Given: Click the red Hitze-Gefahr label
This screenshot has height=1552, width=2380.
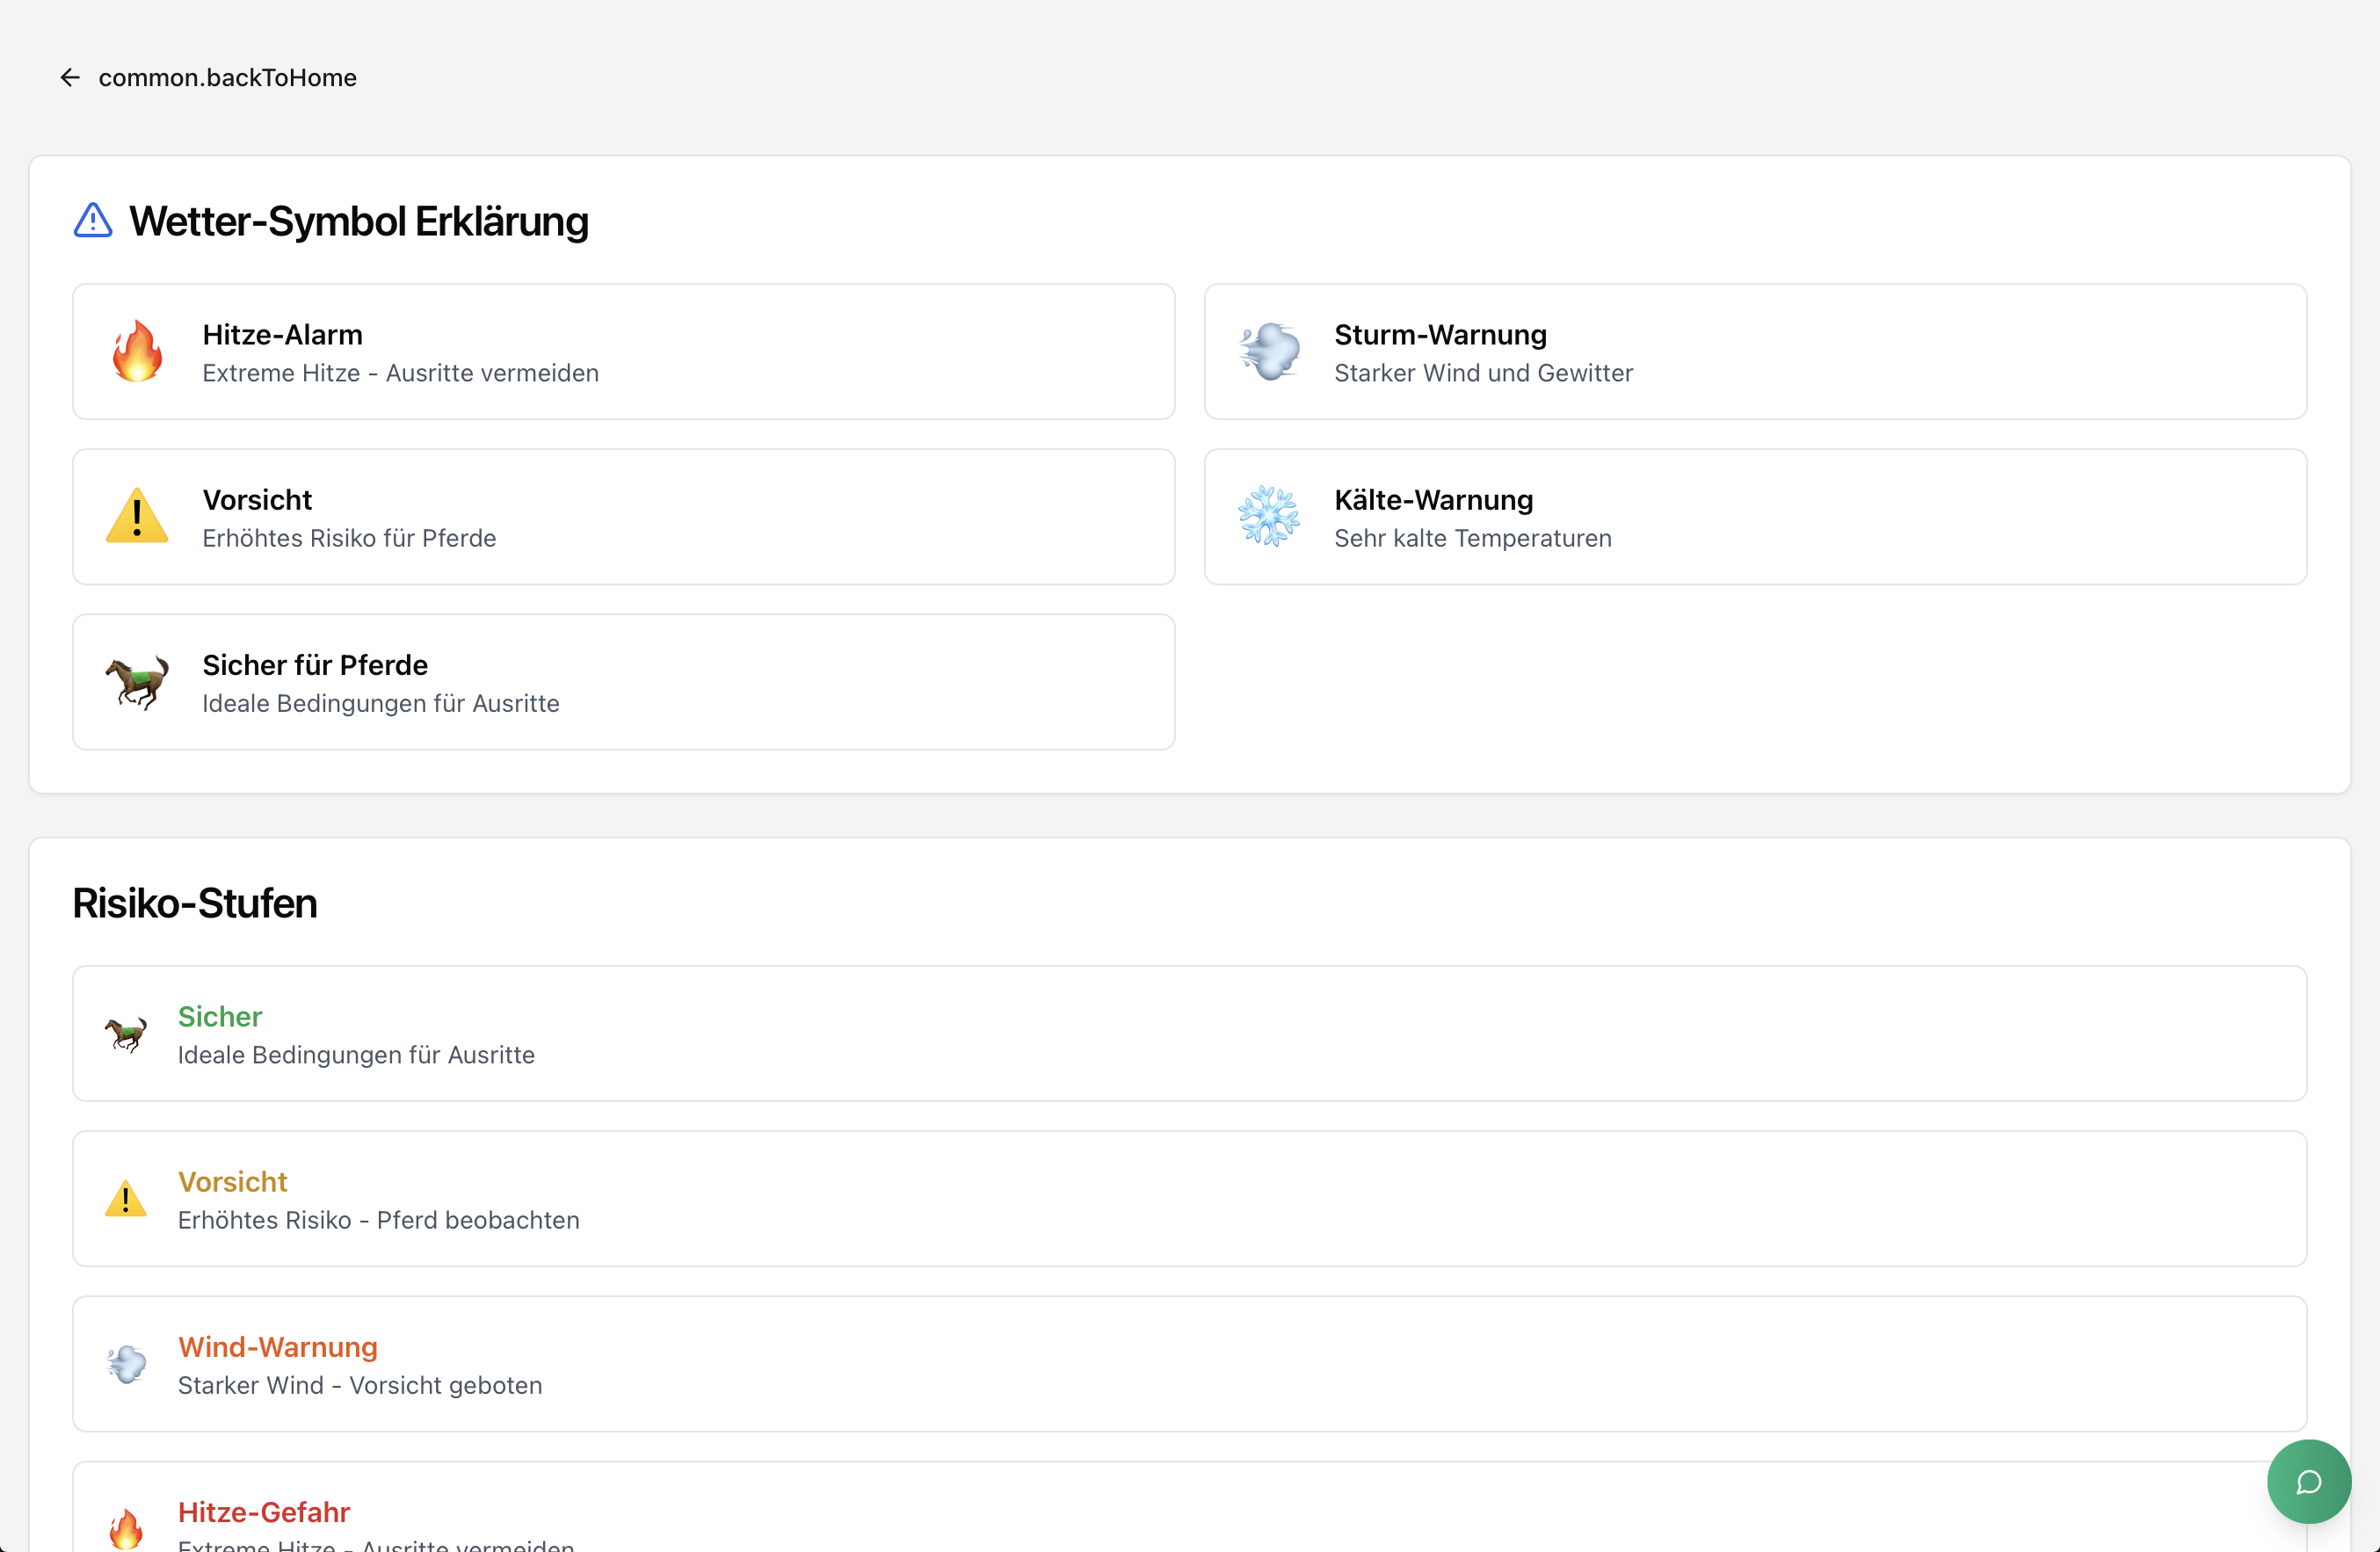Looking at the screenshot, I should coord(264,1512).
